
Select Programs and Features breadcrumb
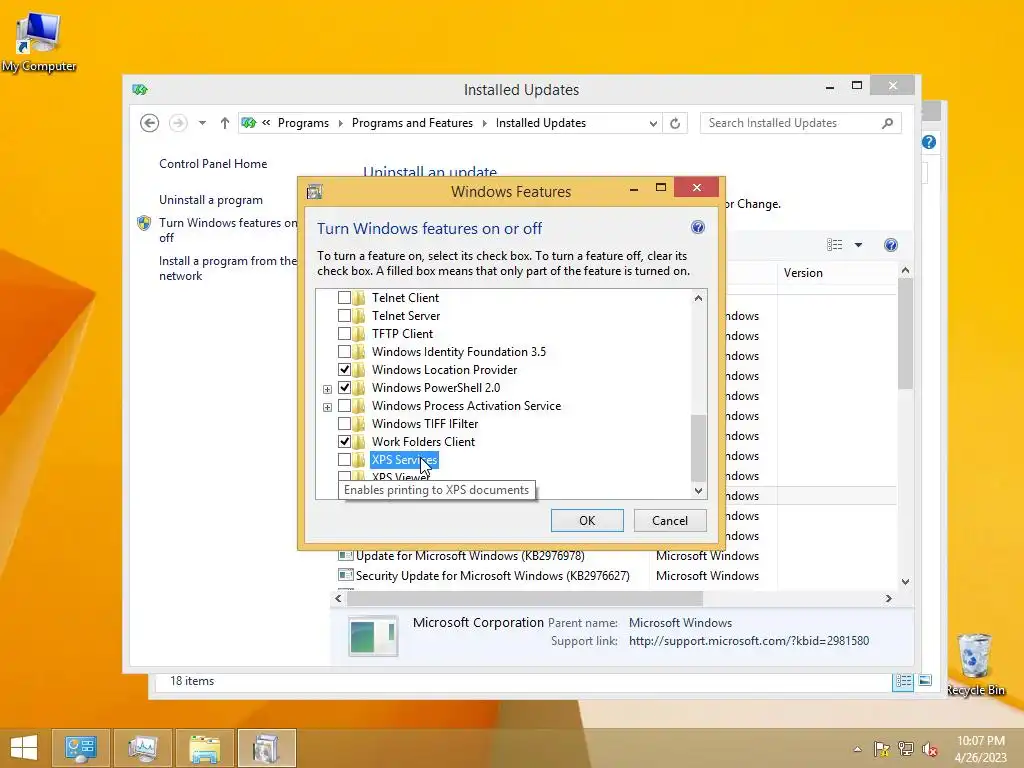[x=412, y=123]
